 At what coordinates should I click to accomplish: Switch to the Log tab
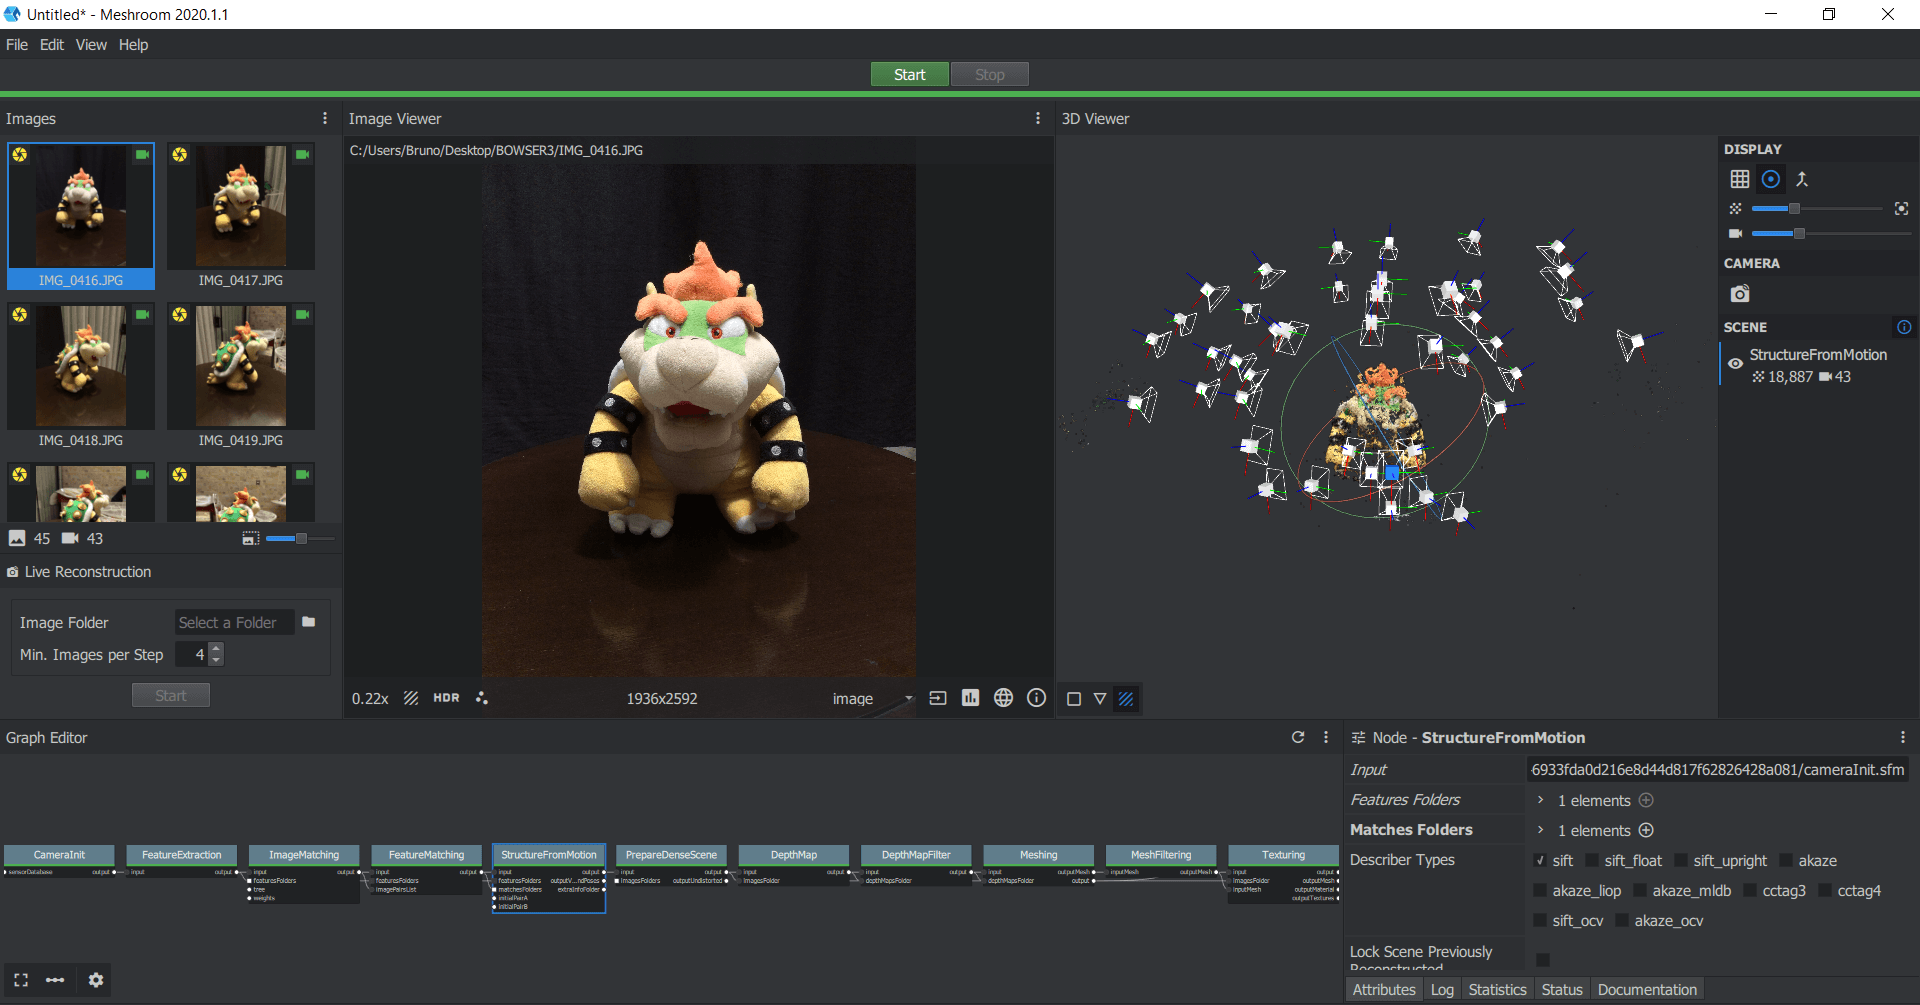[x=1442, y=989]
